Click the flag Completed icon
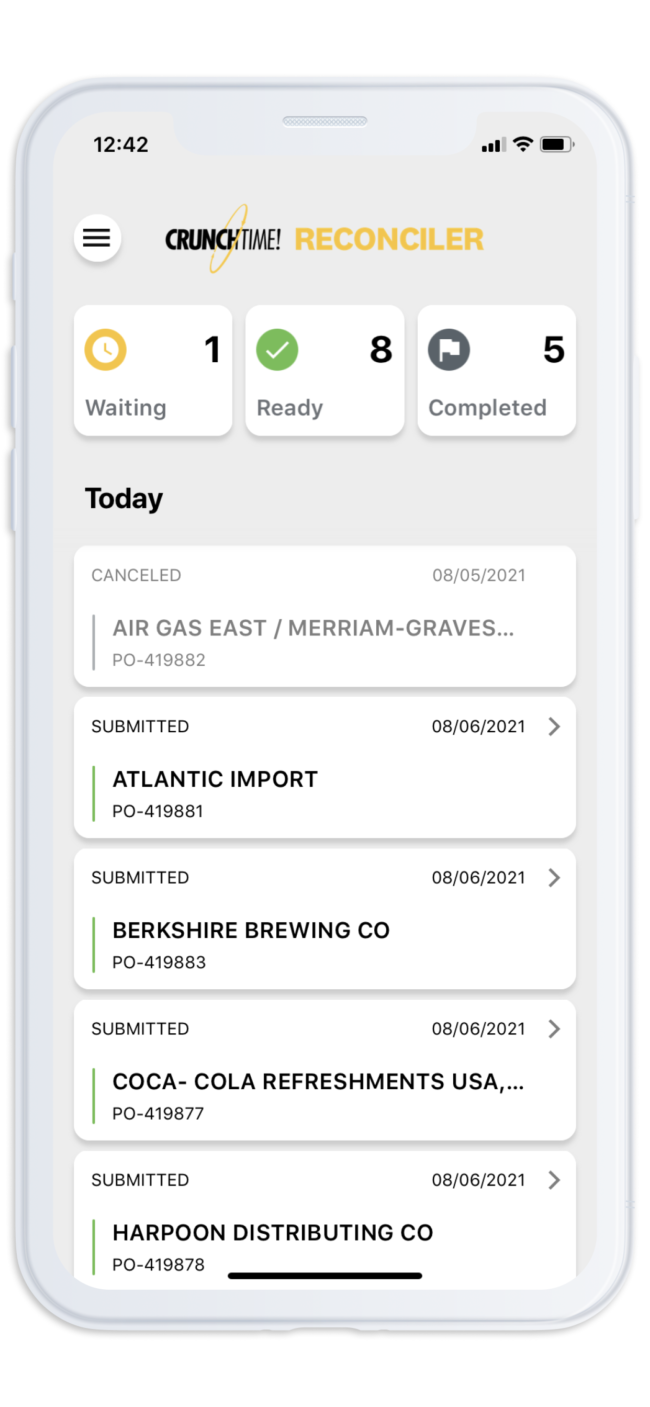The image size is (650, 1407). tap(449, 350)
